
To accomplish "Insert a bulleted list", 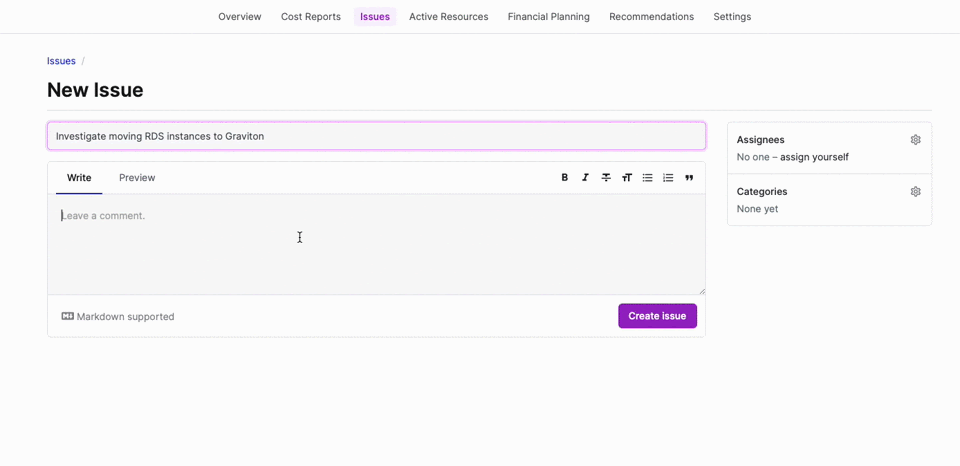I will (648, 178).
